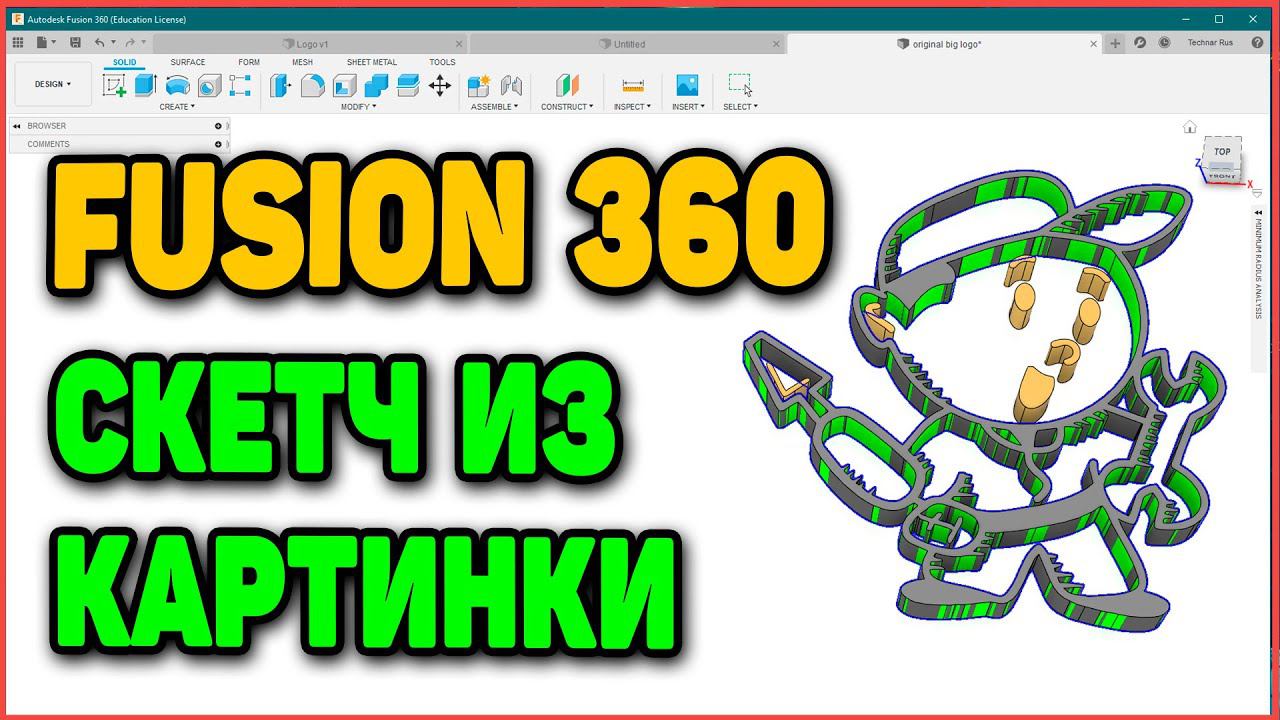Expand the CONSTRUCT menu
1280x720 pixels.
[567, 106]
